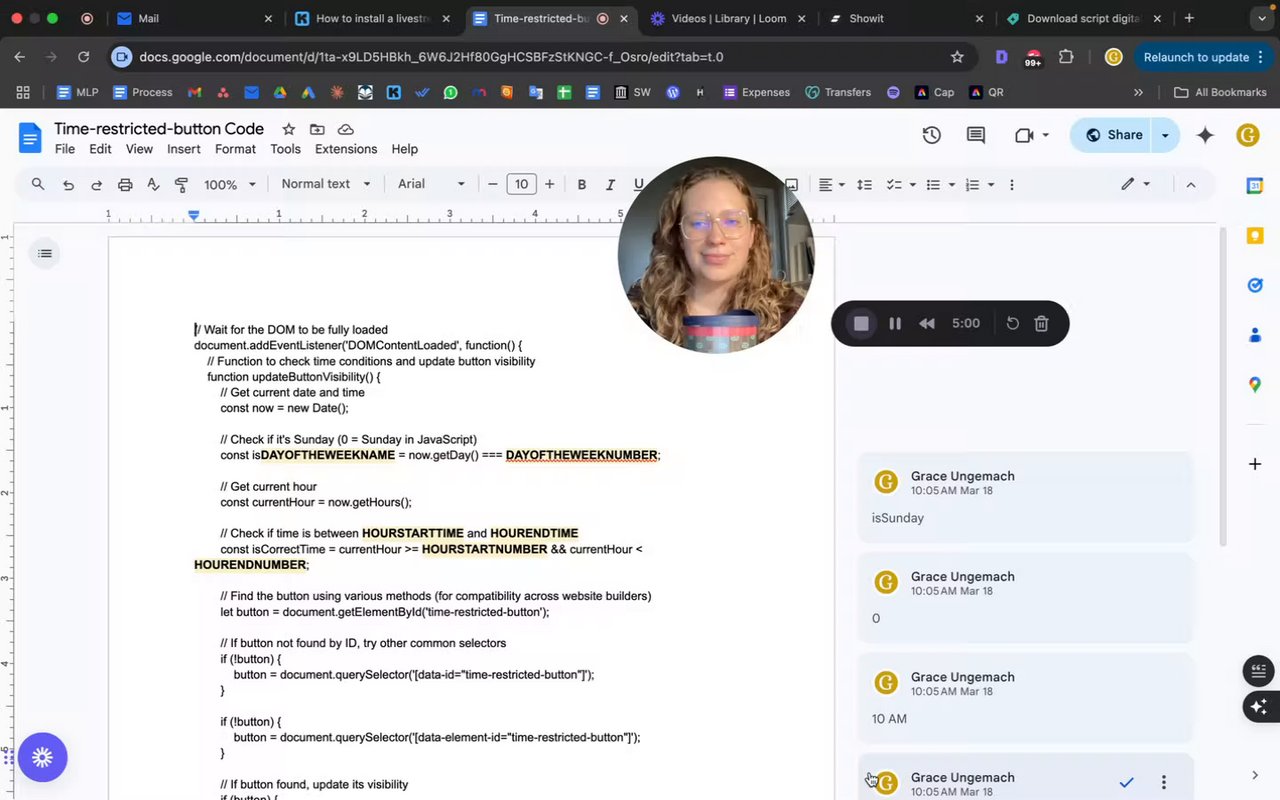
Task: Open the Tools menu
Action: (285, 149)
